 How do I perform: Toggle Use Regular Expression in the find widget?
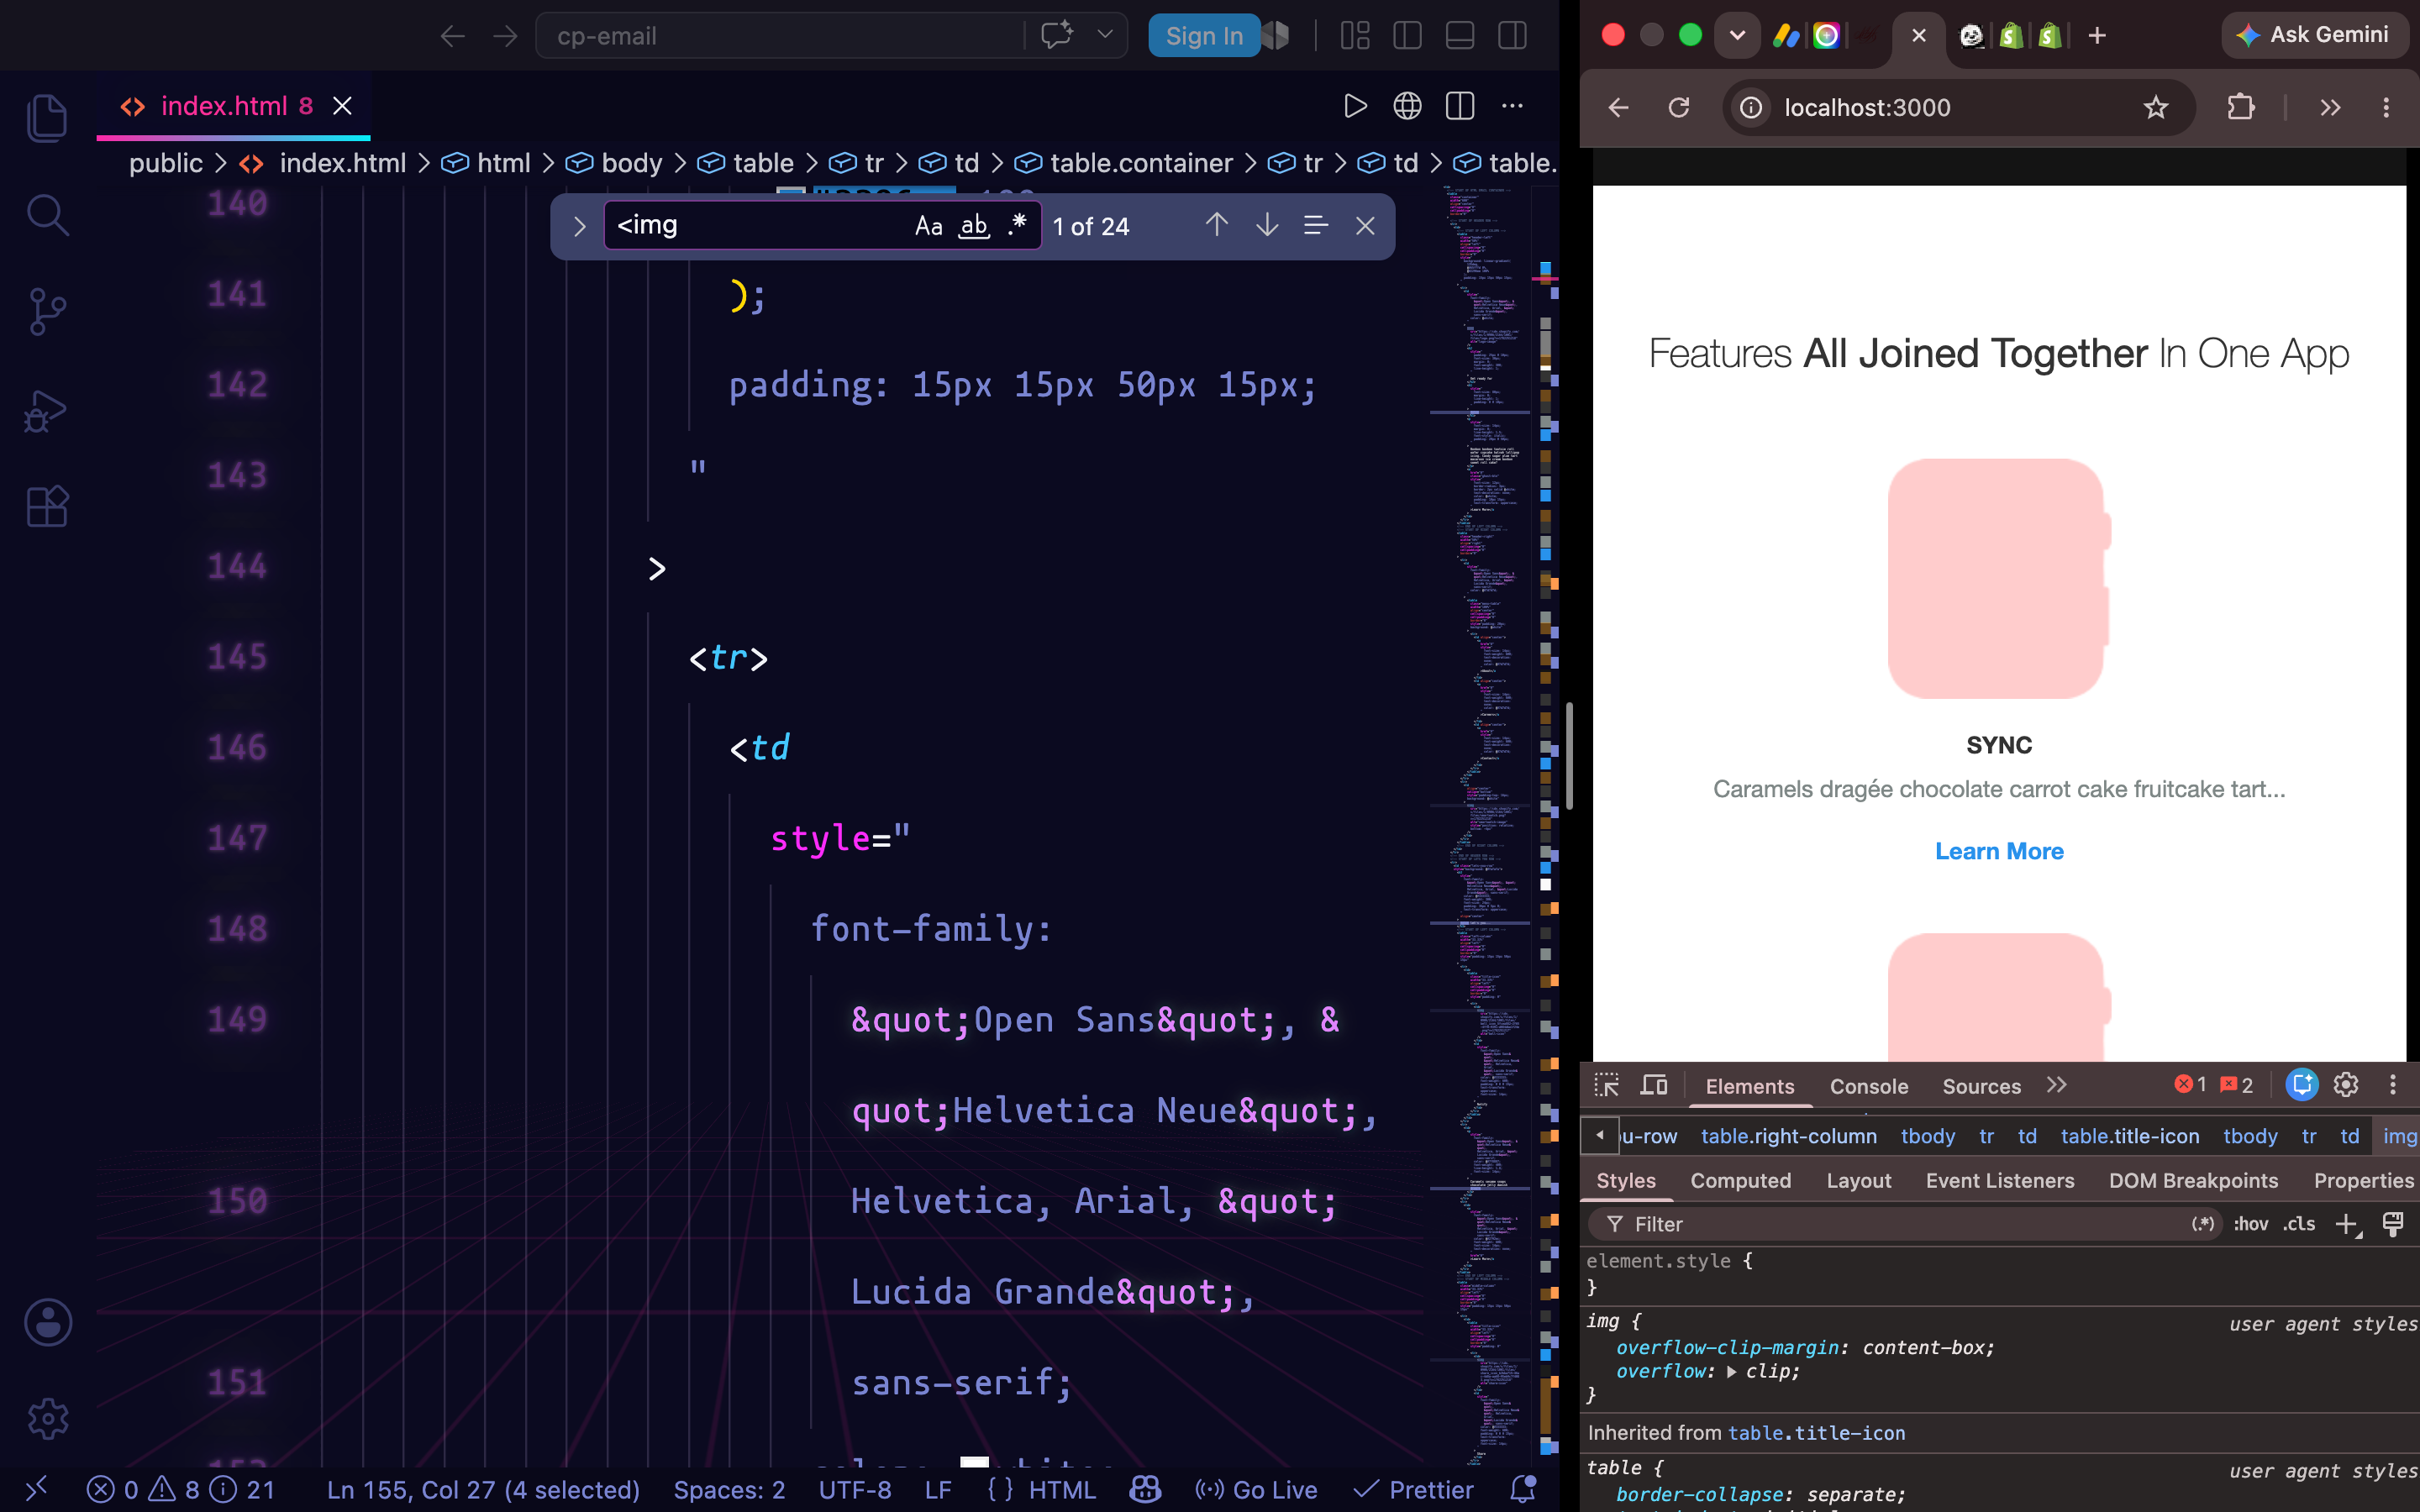(1017, 226)
